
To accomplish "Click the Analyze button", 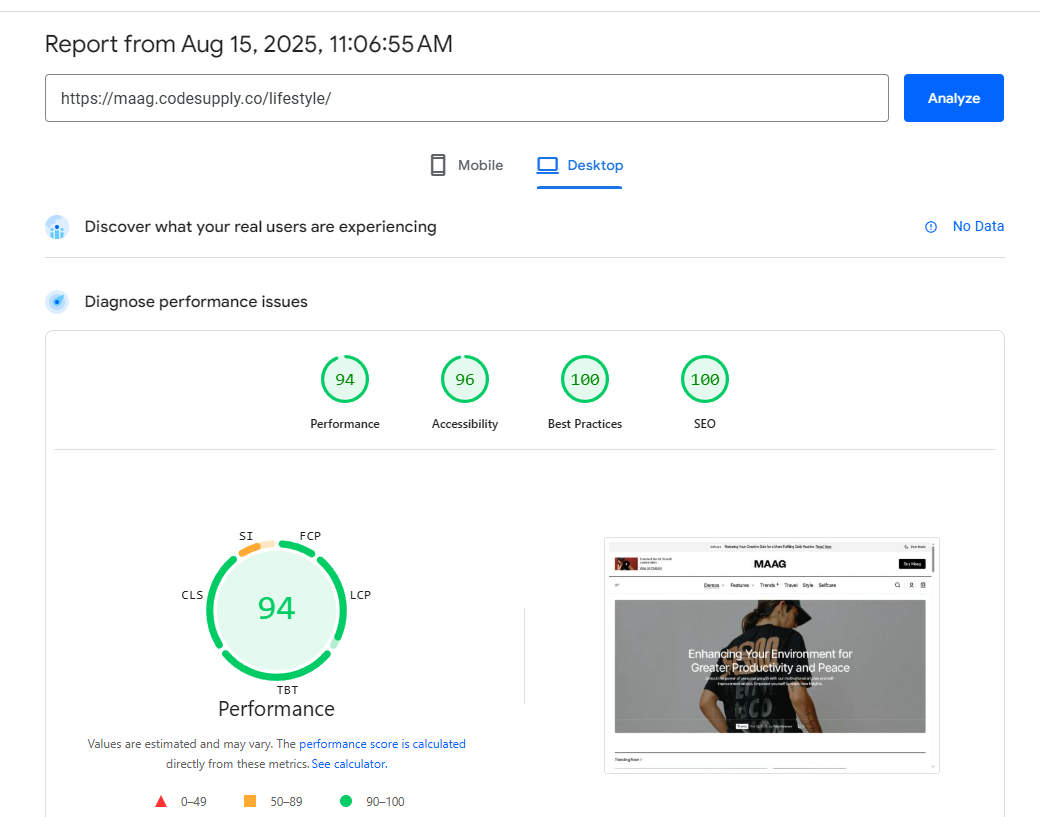I will (x=953, y=98).
